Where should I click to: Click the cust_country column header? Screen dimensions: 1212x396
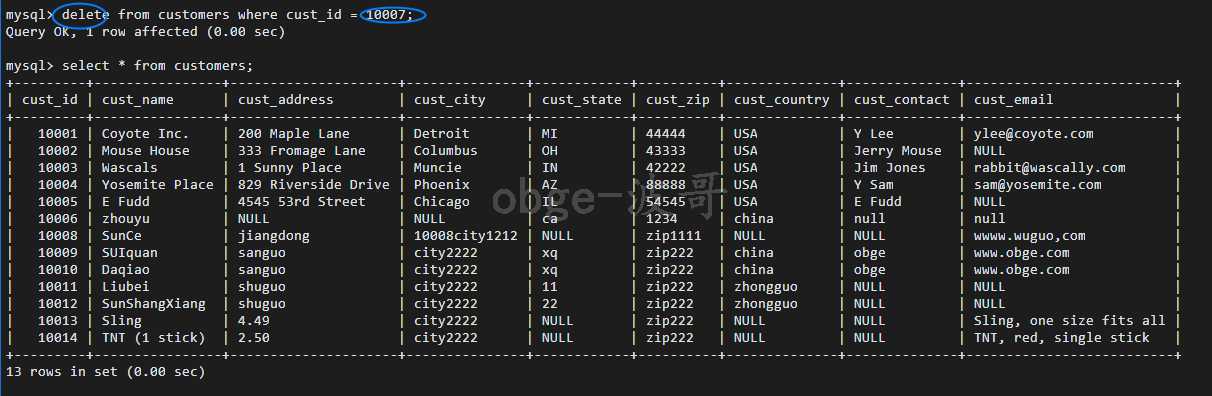click(782, 100)
